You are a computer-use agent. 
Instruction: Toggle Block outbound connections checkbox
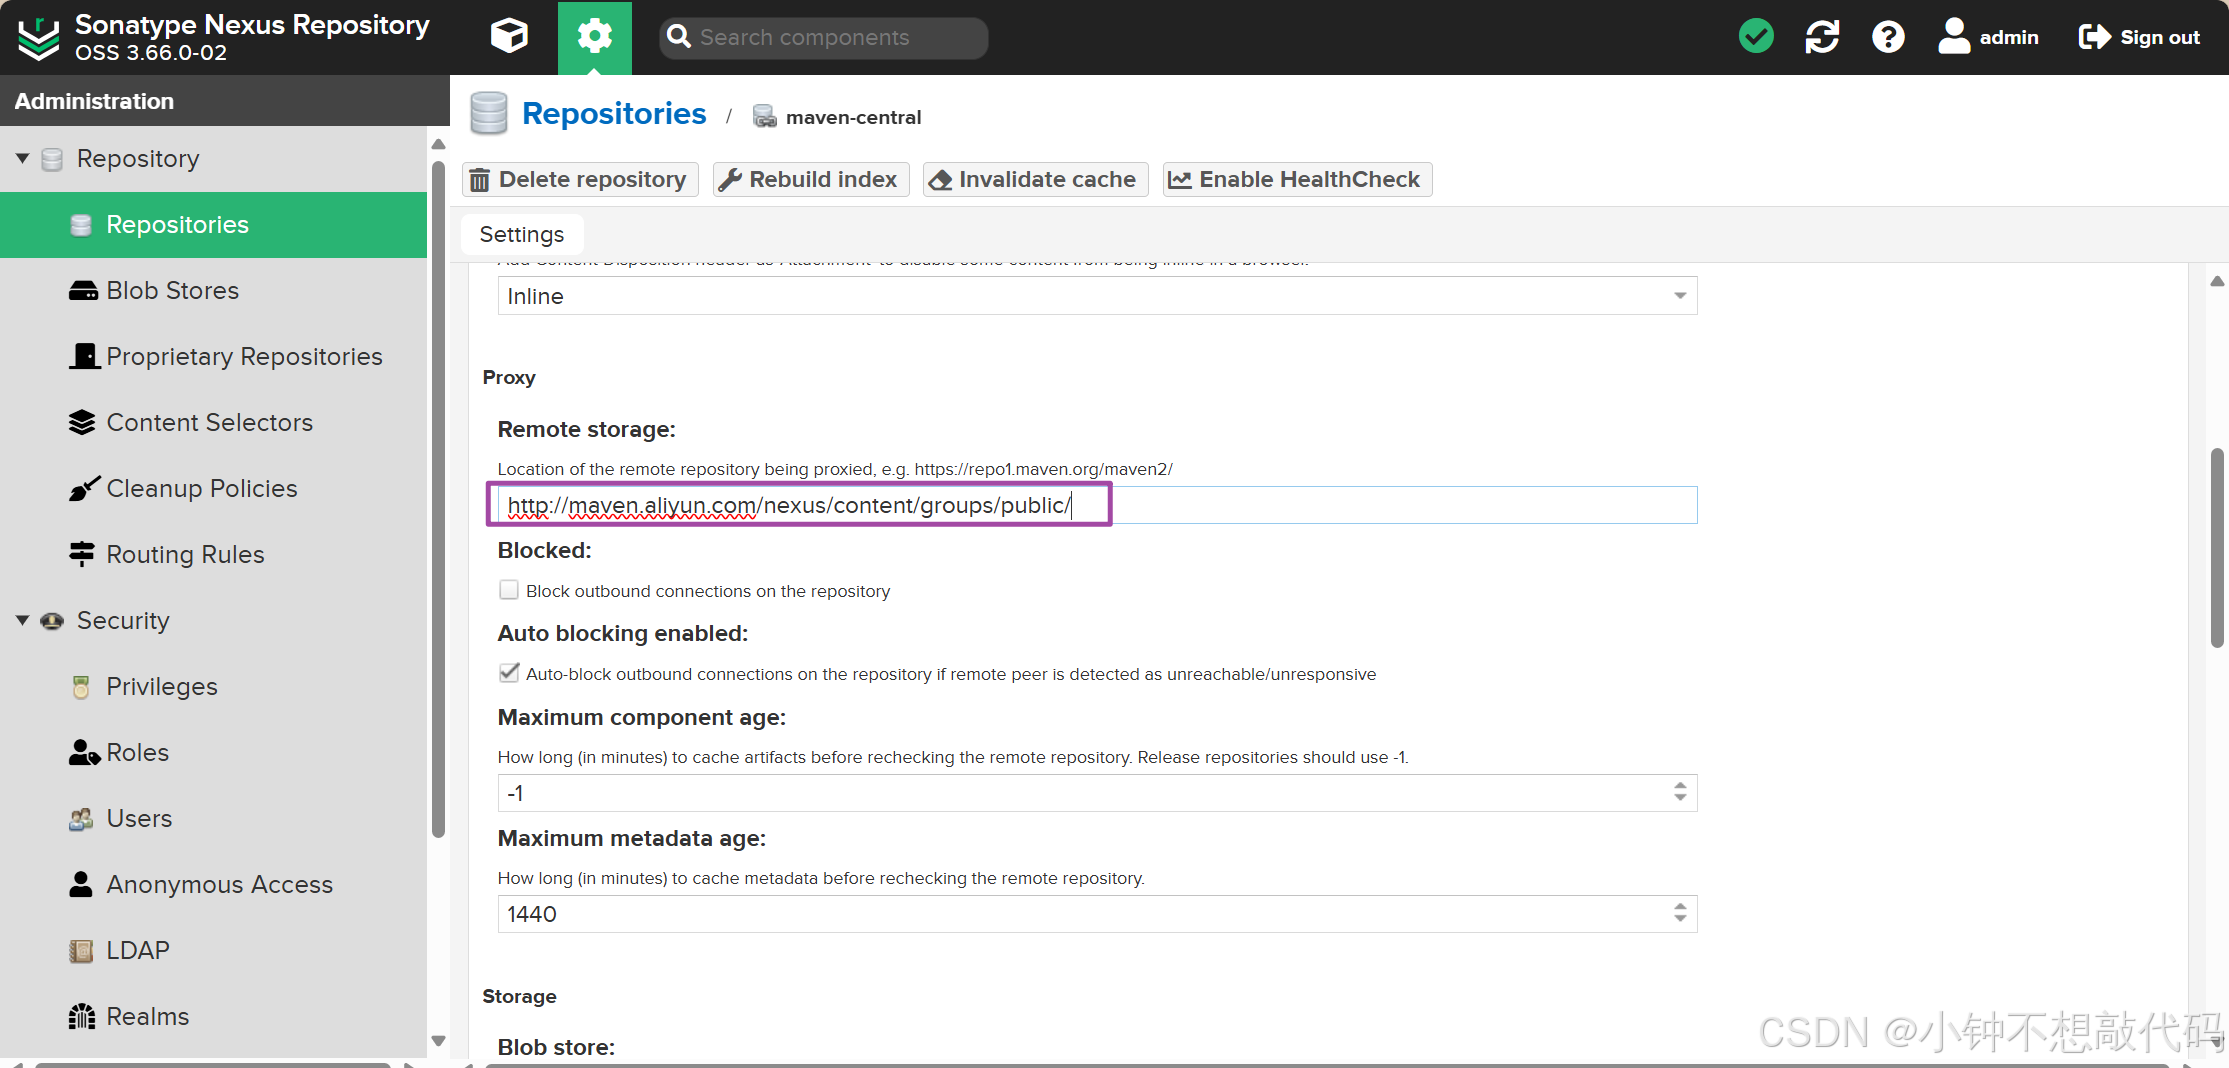pyautogui.click(x=509, y=590)
